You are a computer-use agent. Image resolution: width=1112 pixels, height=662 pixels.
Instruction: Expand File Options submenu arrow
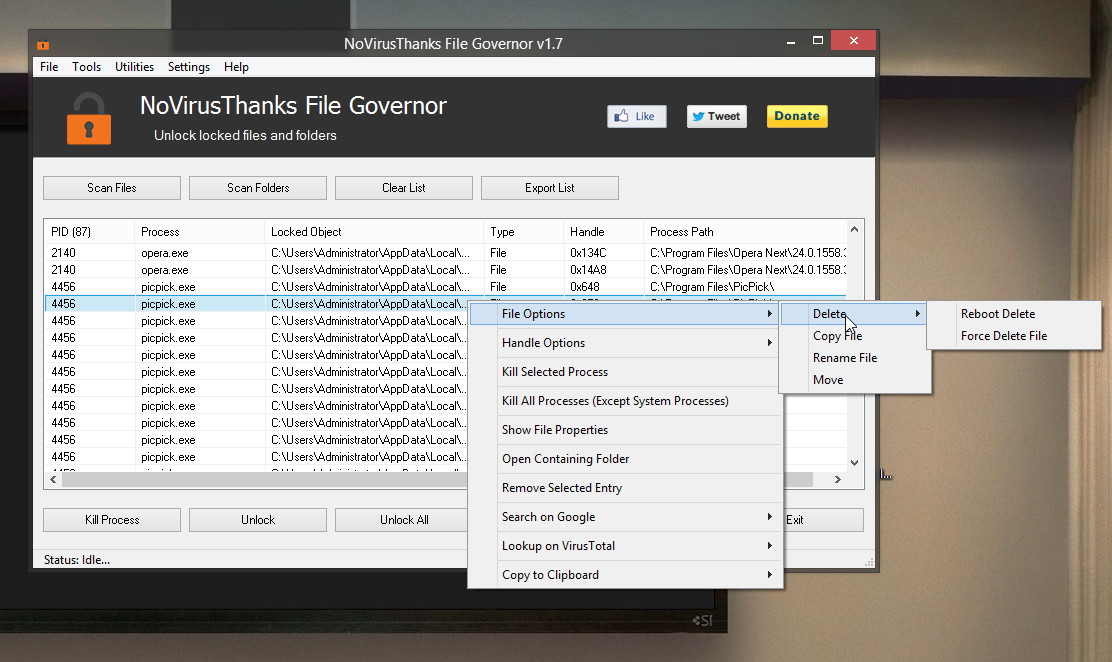coord(769,314)
